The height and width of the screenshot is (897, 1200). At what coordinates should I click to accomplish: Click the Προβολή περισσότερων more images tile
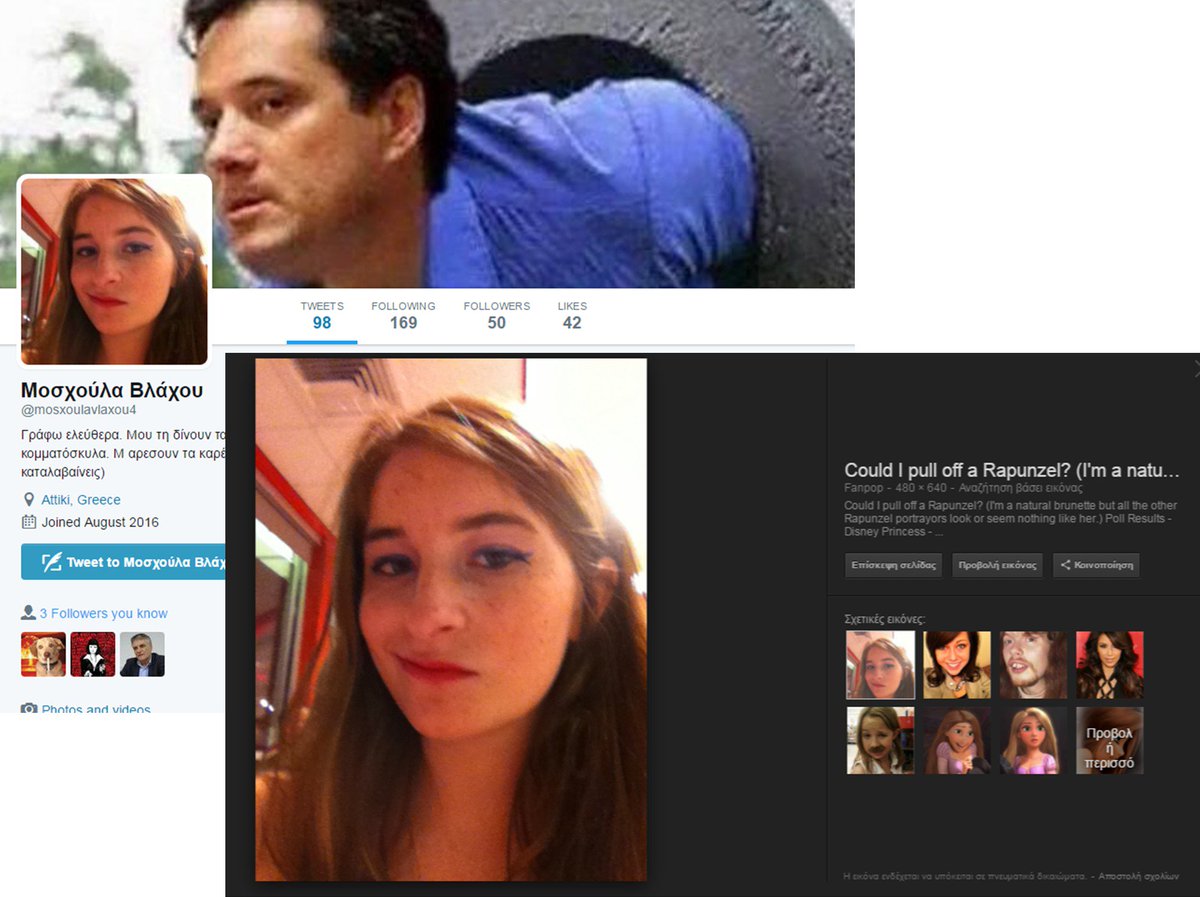click(1110, 740)
